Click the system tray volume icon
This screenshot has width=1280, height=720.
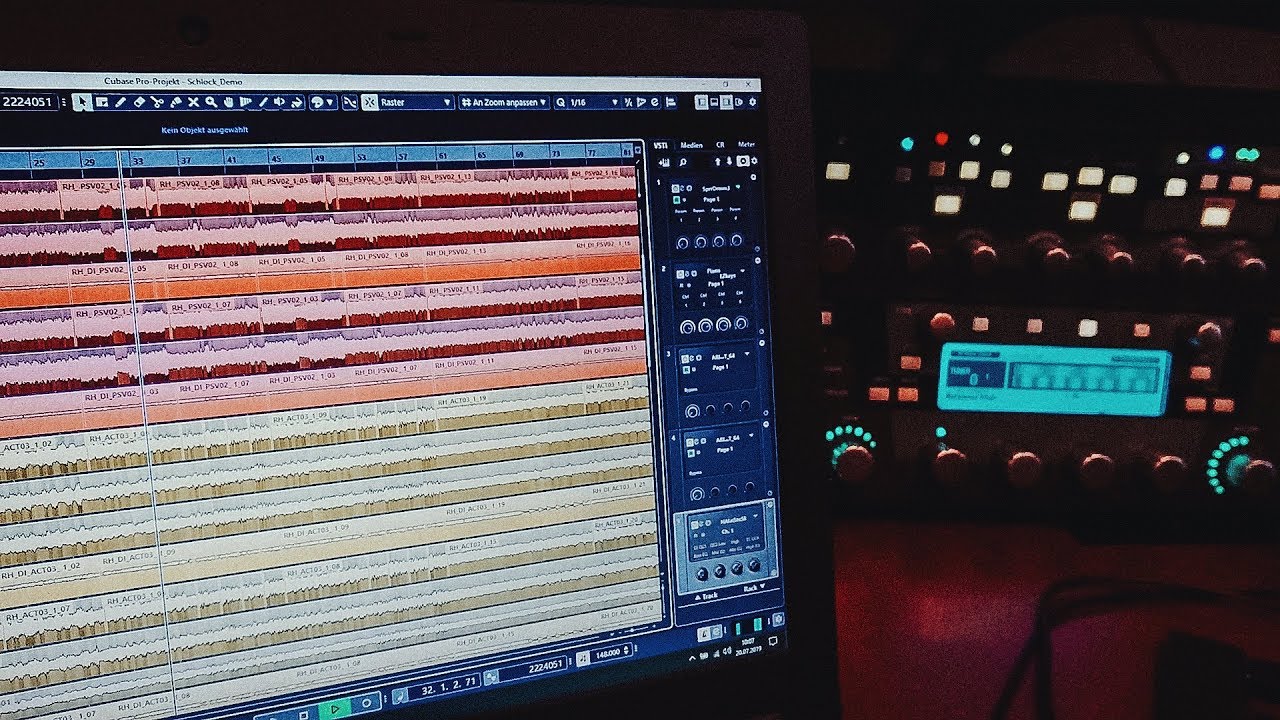[x=727, y=650]
